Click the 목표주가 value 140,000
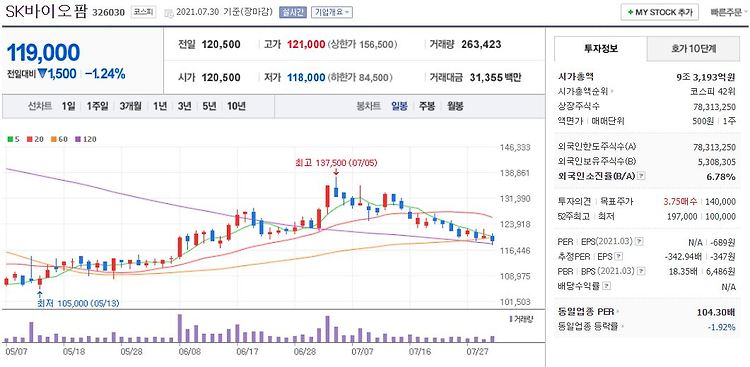Screen dimensions: 750x367 coord(720,201)
